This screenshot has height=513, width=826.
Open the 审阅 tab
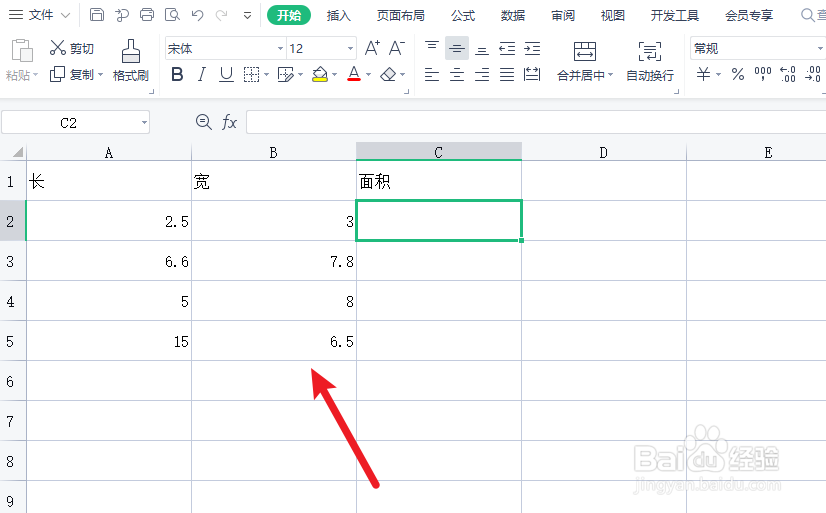563,15
